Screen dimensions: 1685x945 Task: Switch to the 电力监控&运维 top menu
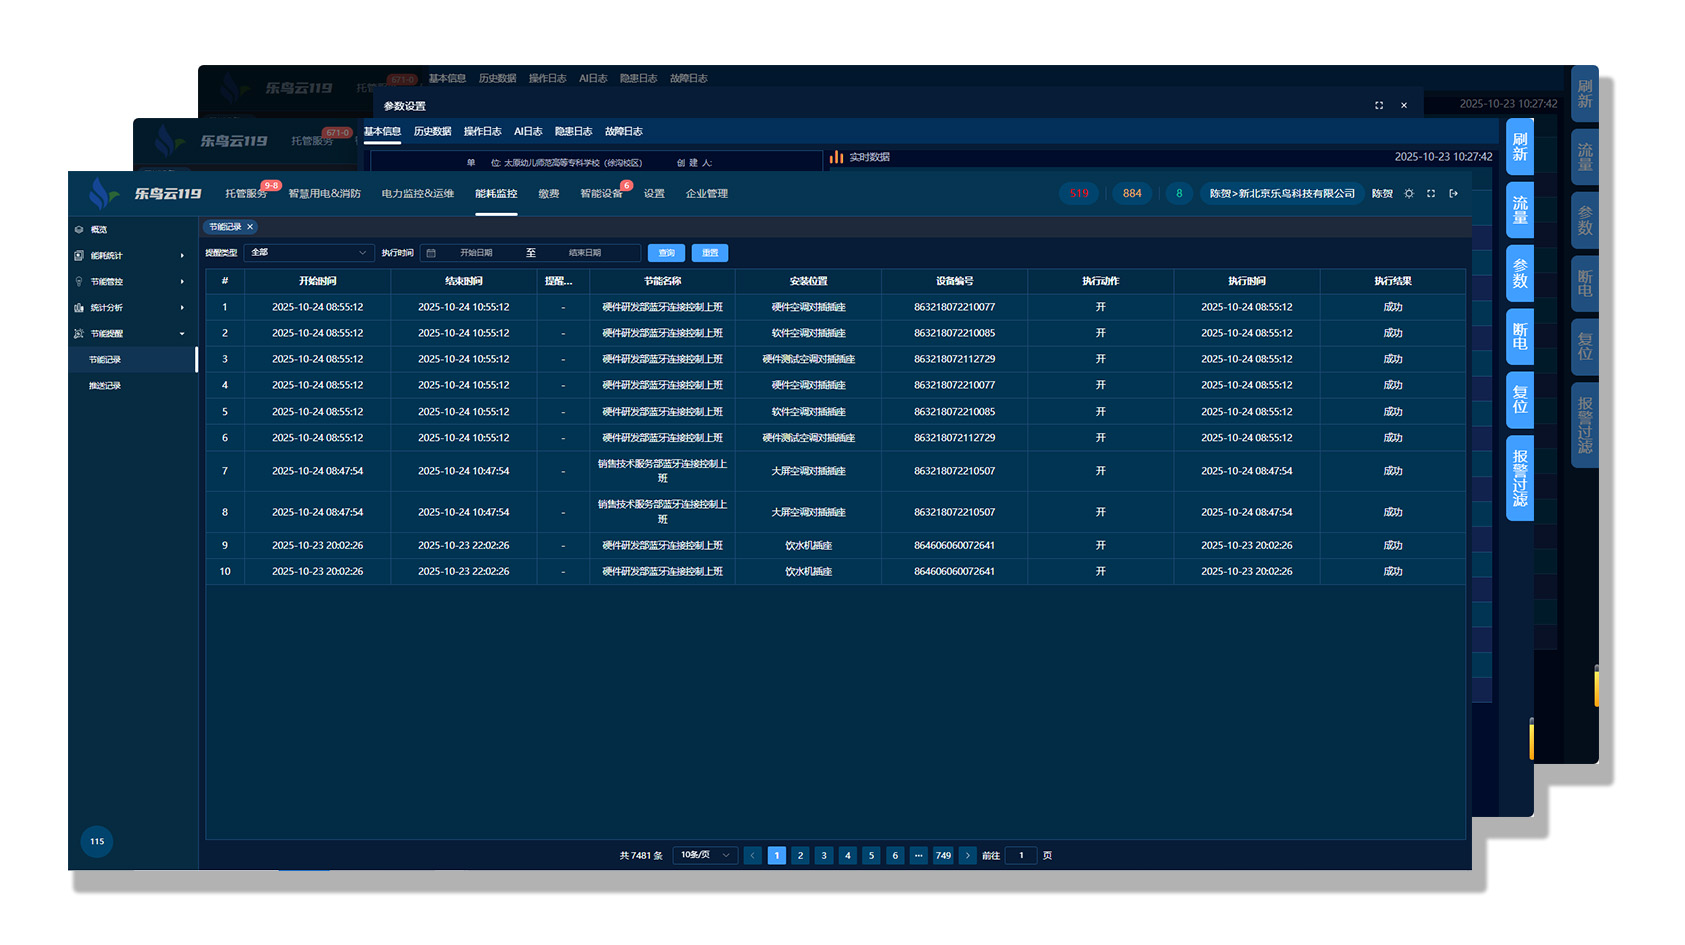click(x=417, y=194)
